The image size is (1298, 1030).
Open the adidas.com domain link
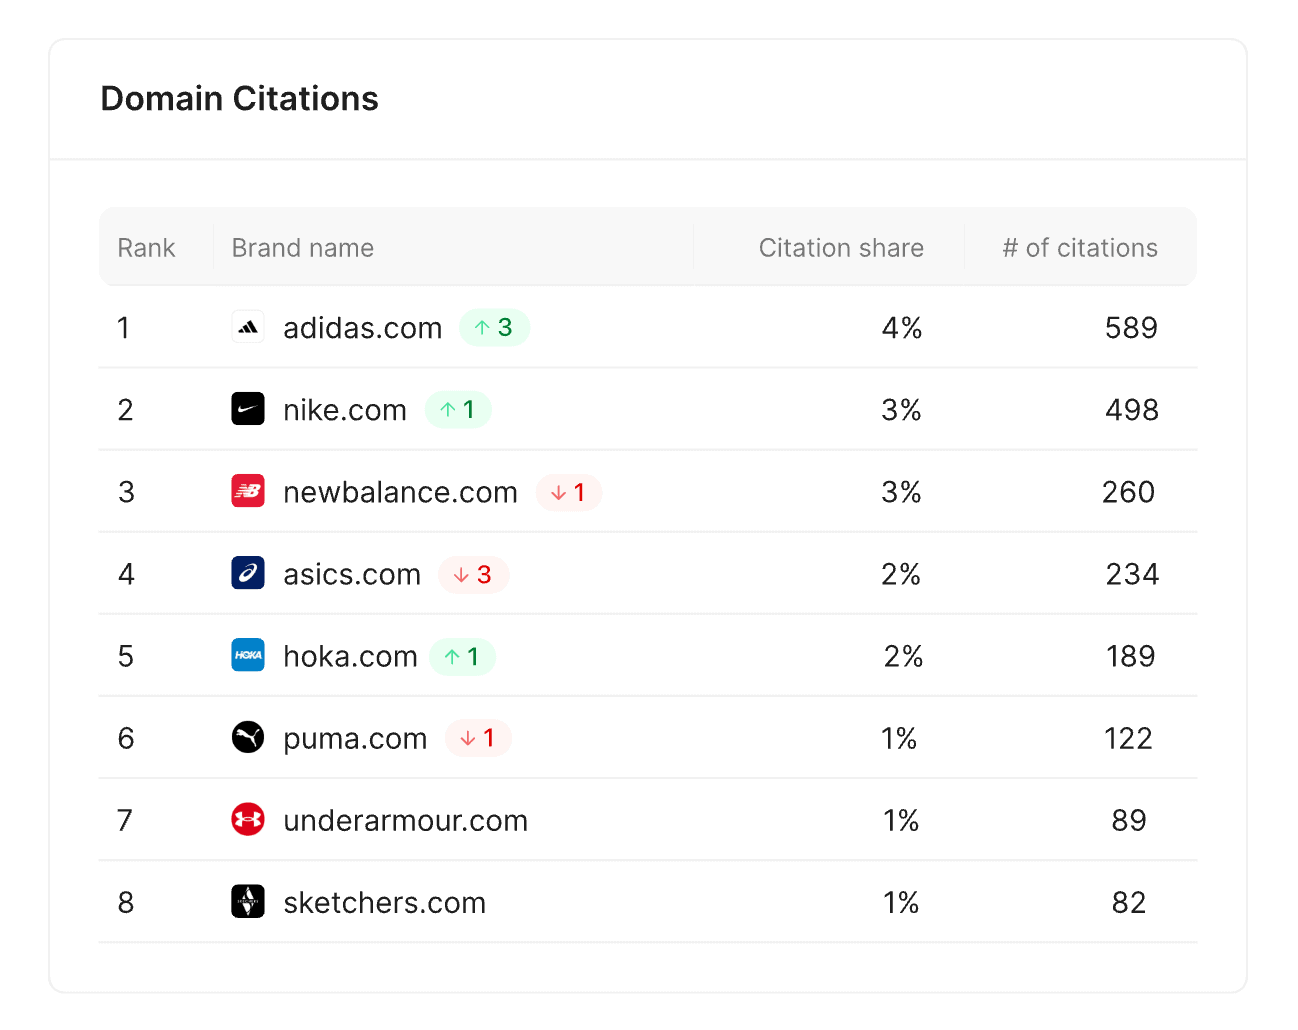(362, 328)
